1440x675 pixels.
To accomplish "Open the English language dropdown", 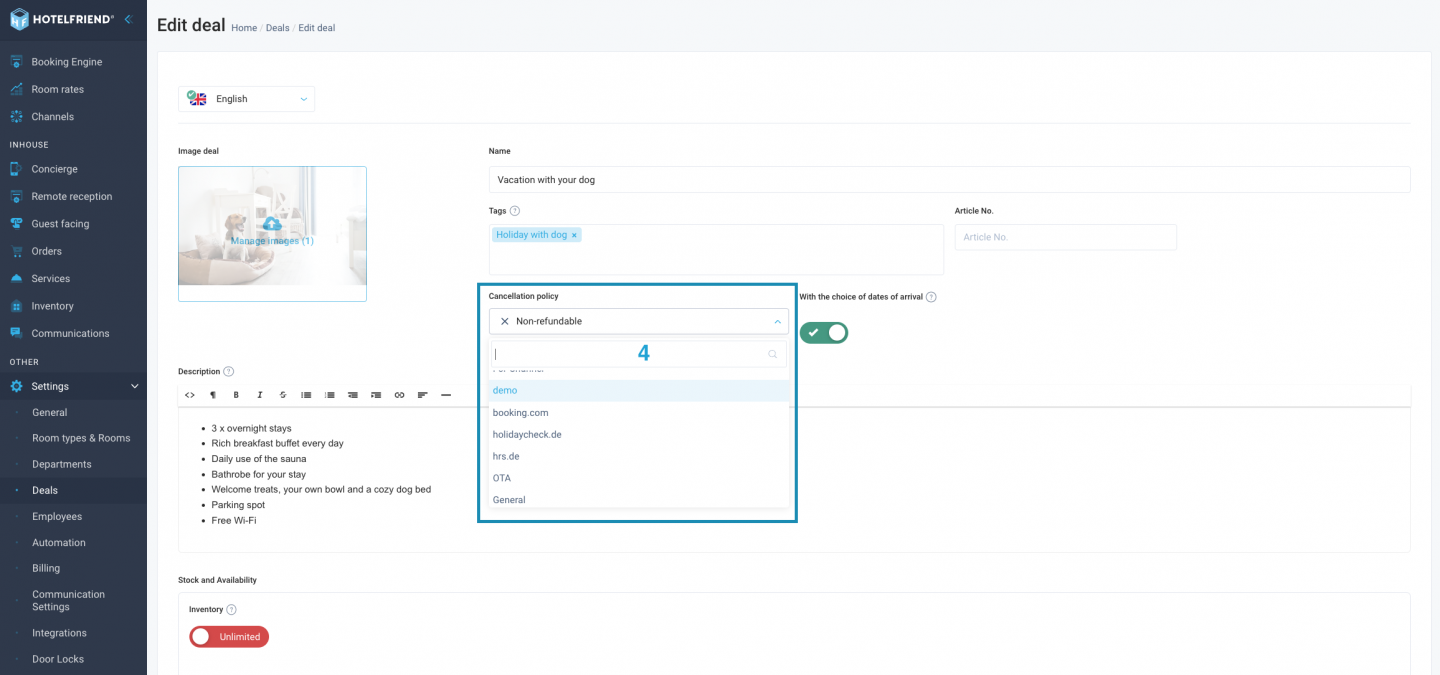I will 246,99.
